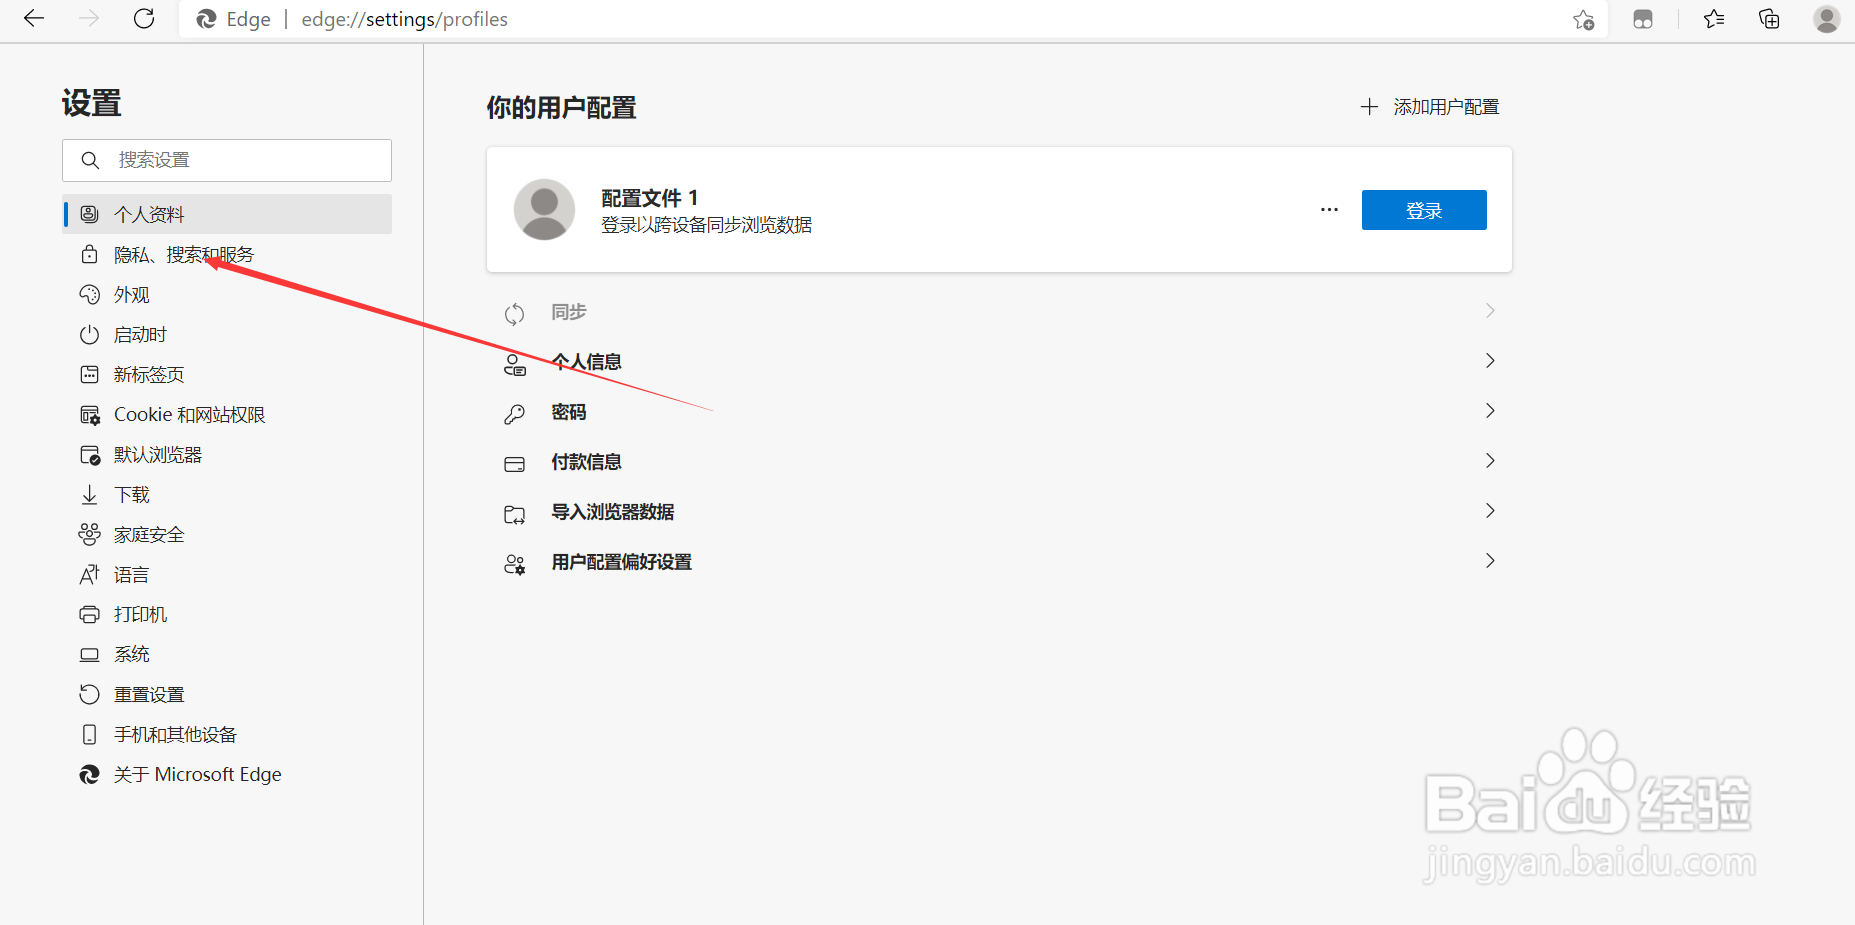This screenshot has height=925, width=1855.
Task: Open the 外观 settings section
Action: coord(227,294)
